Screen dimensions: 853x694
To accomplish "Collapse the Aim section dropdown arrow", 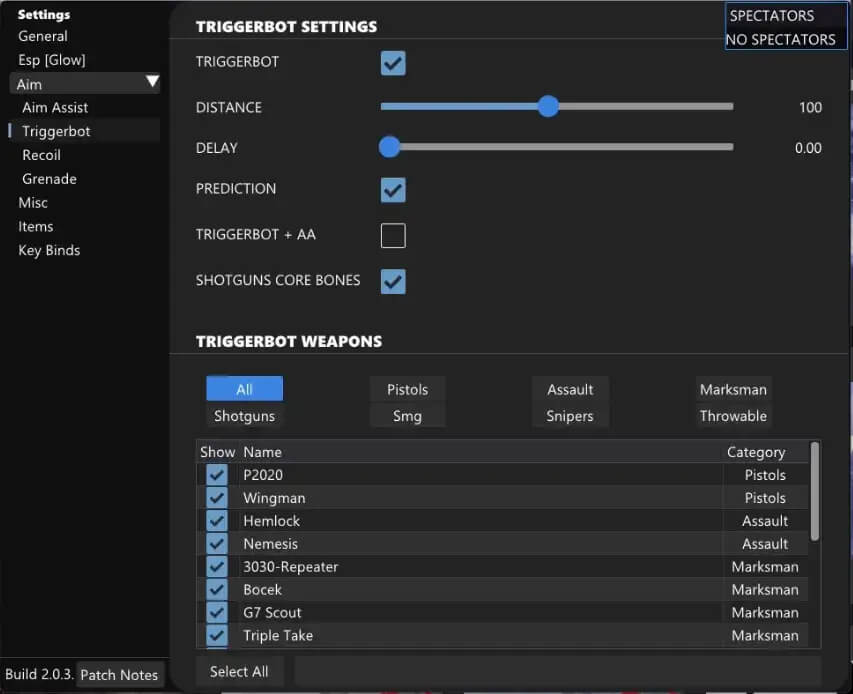I will point(152,83).
